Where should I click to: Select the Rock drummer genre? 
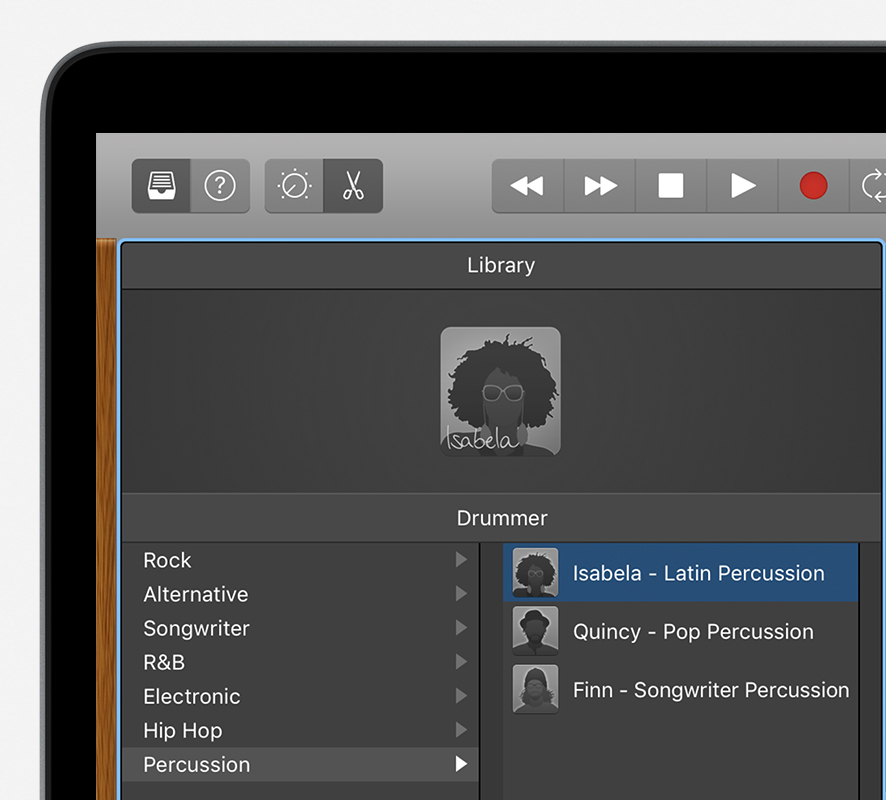click(x=300, y=560)
